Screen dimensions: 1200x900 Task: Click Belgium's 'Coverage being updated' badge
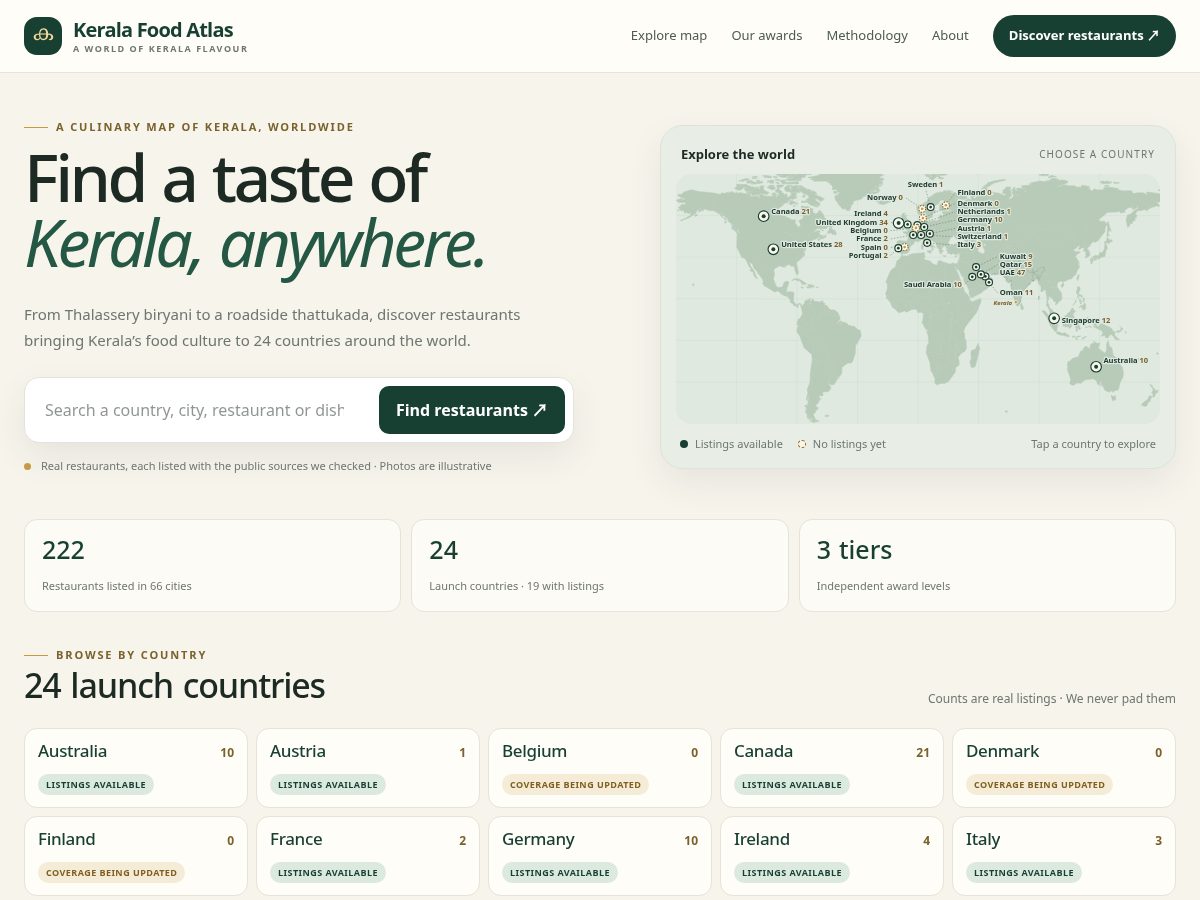click(575, 785)
